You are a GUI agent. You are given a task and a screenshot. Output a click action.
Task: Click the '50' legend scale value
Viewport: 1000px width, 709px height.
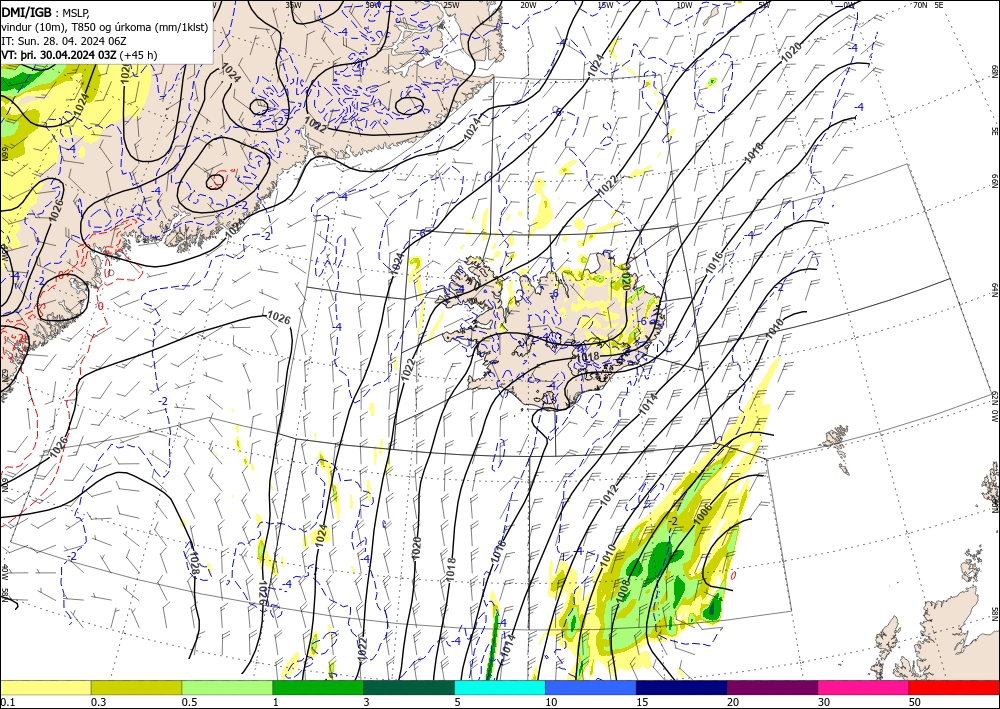(915, 702)
